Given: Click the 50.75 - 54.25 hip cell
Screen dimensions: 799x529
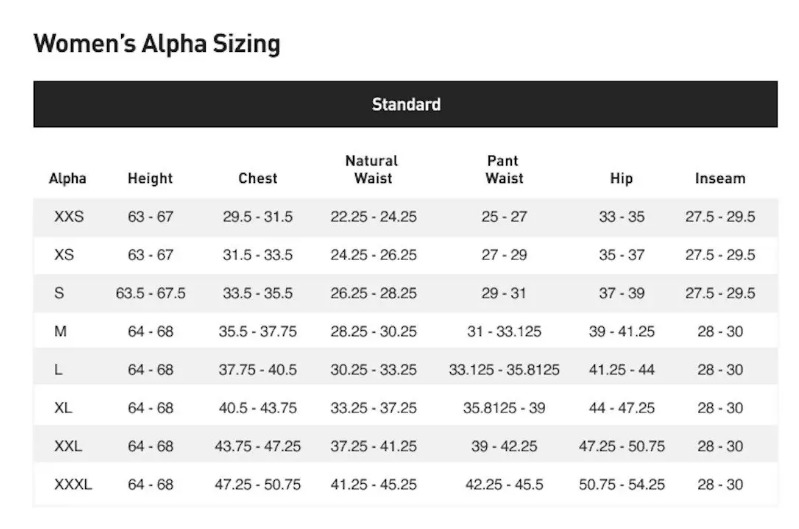Looking at the screenshot, I should [622, 484].
